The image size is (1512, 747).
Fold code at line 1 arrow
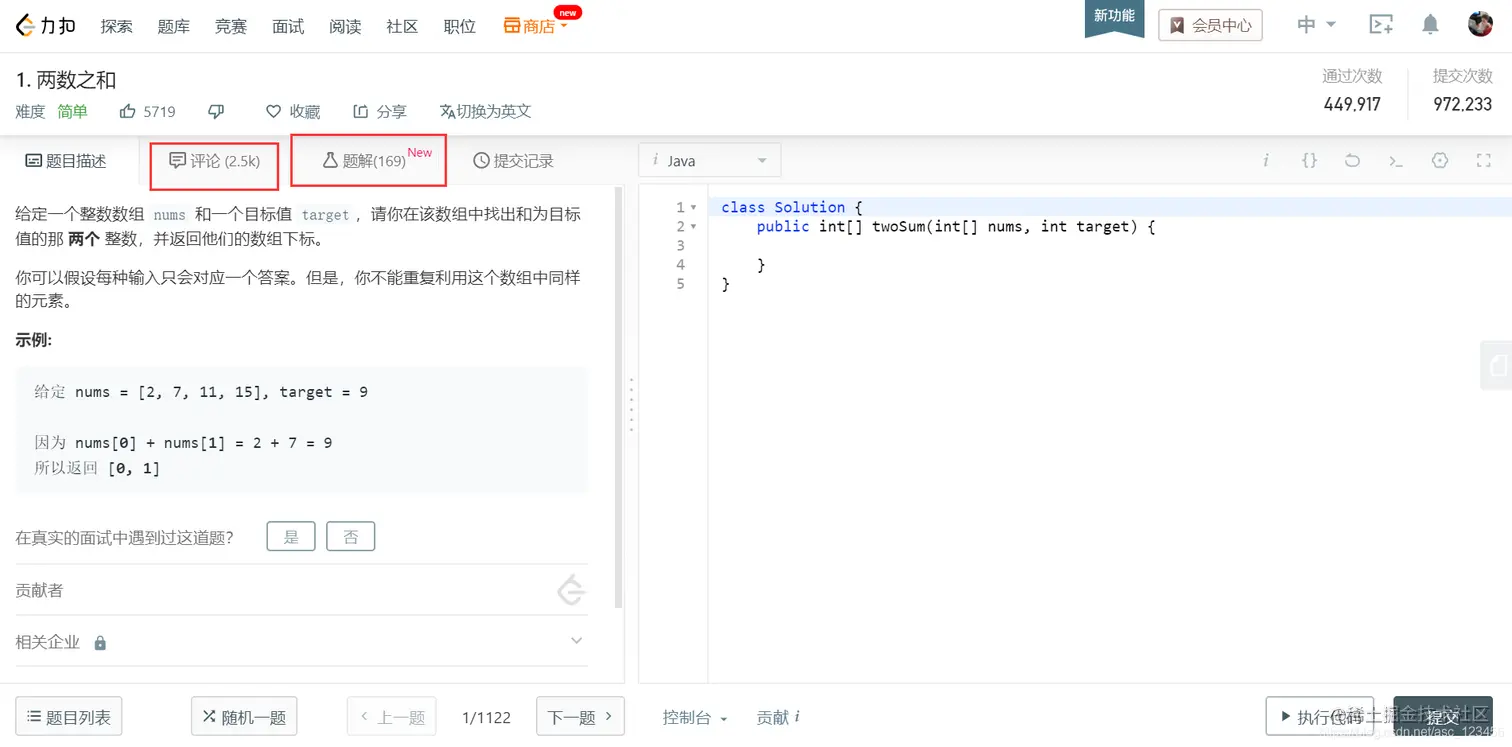(x=694, y=207)
